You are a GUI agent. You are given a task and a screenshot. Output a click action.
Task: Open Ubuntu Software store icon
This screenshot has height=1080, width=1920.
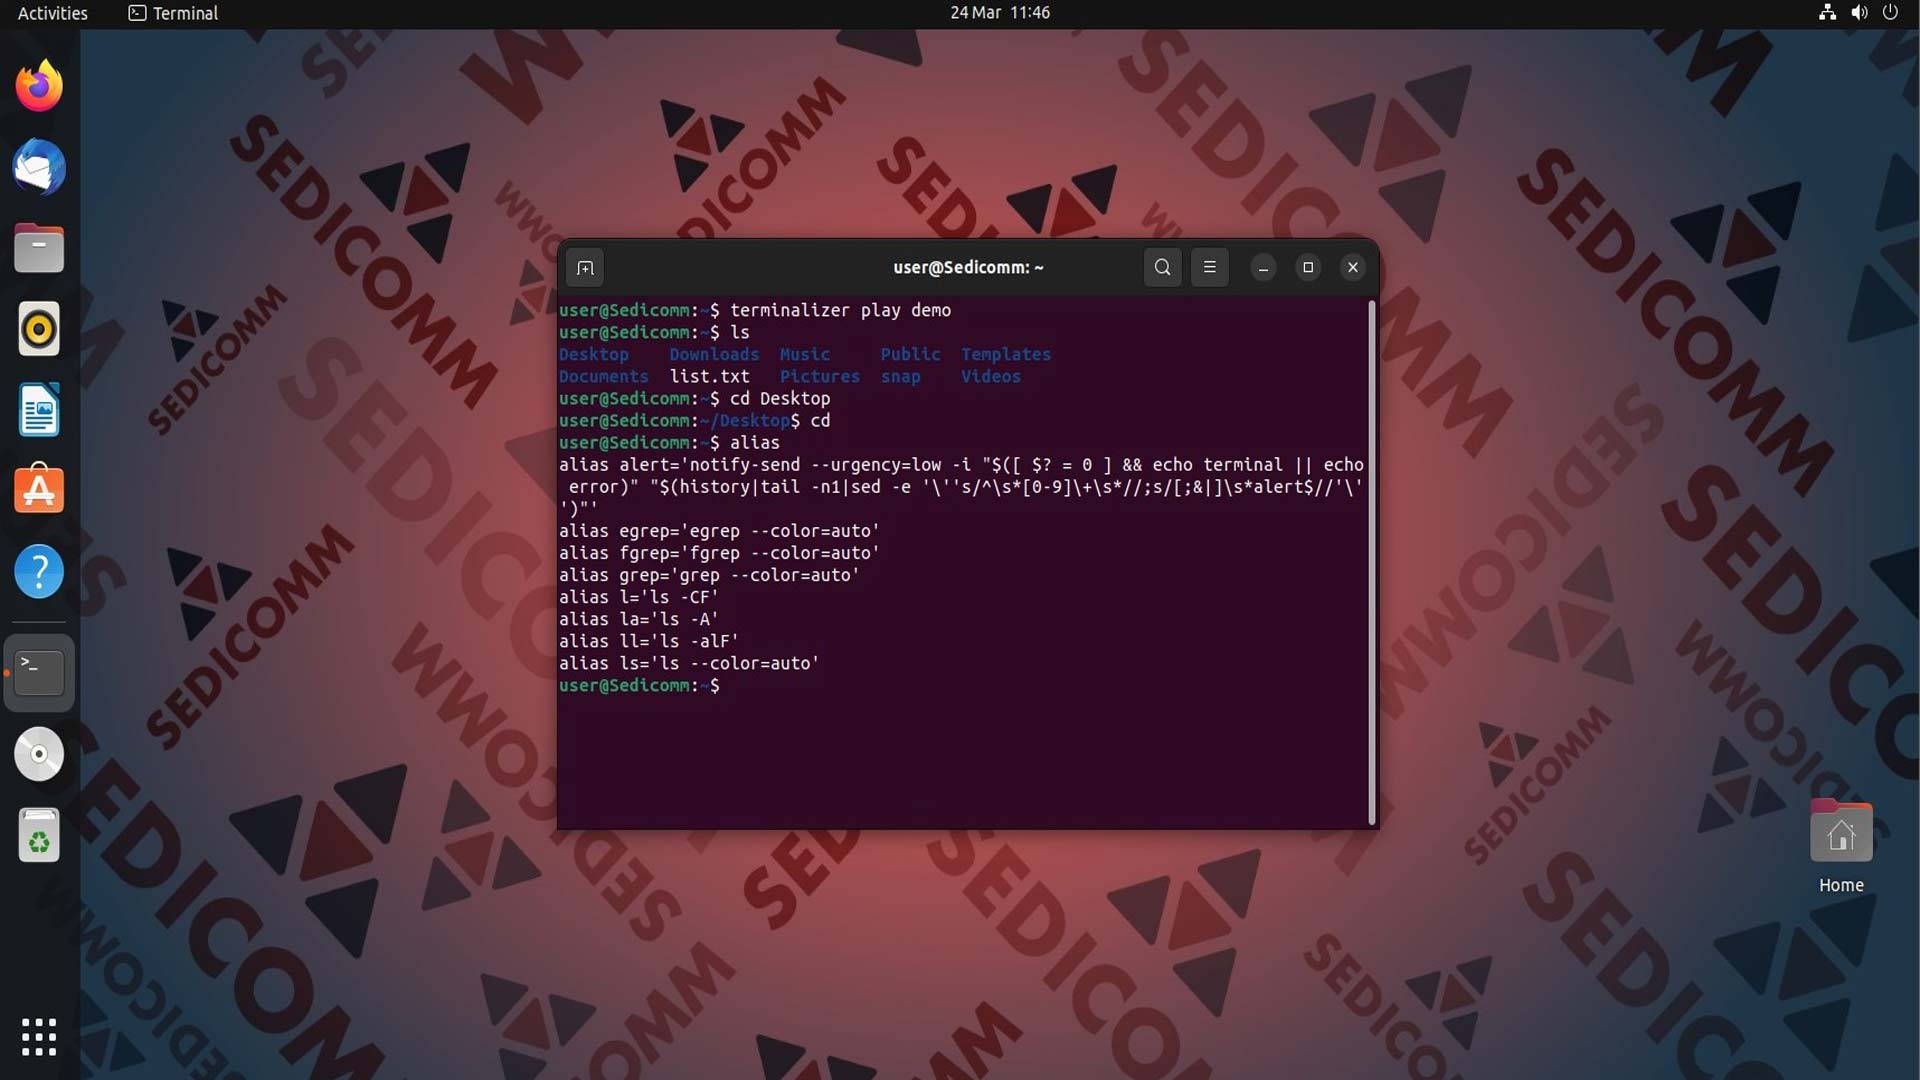(x=39, y=490)
